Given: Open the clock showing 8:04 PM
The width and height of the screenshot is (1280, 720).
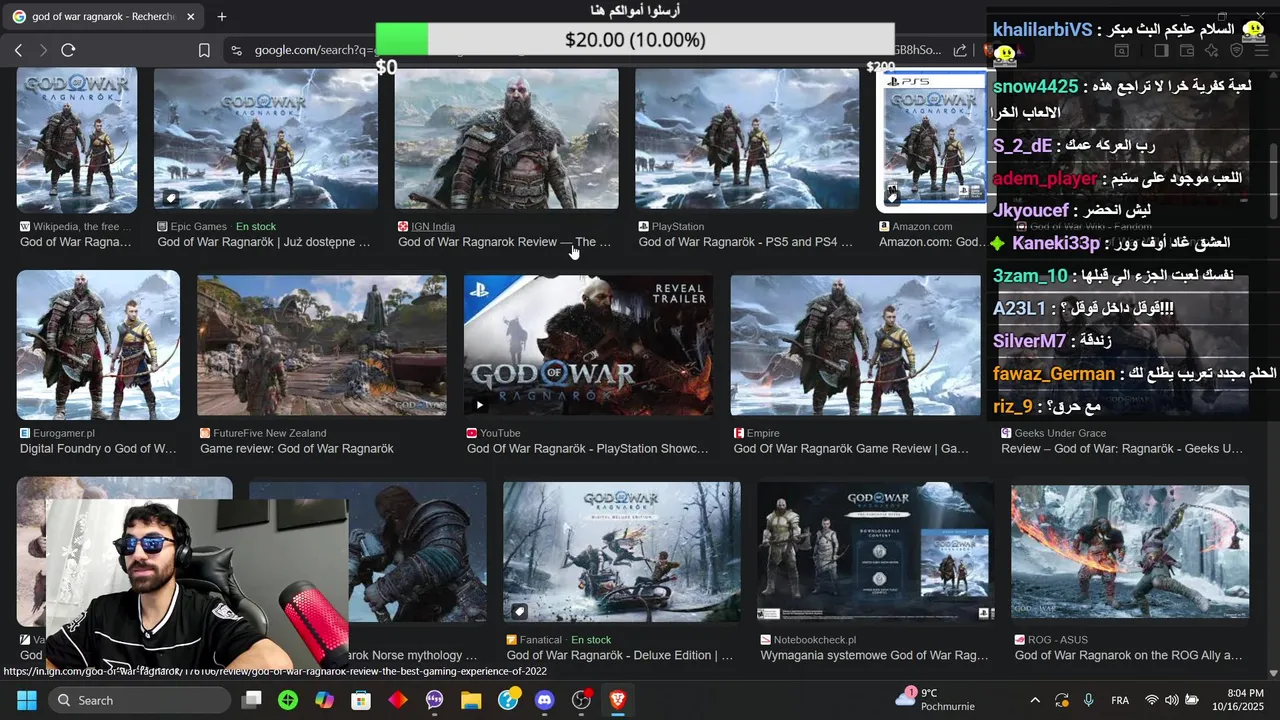Looking at the screenshot, I should 1238,699.
